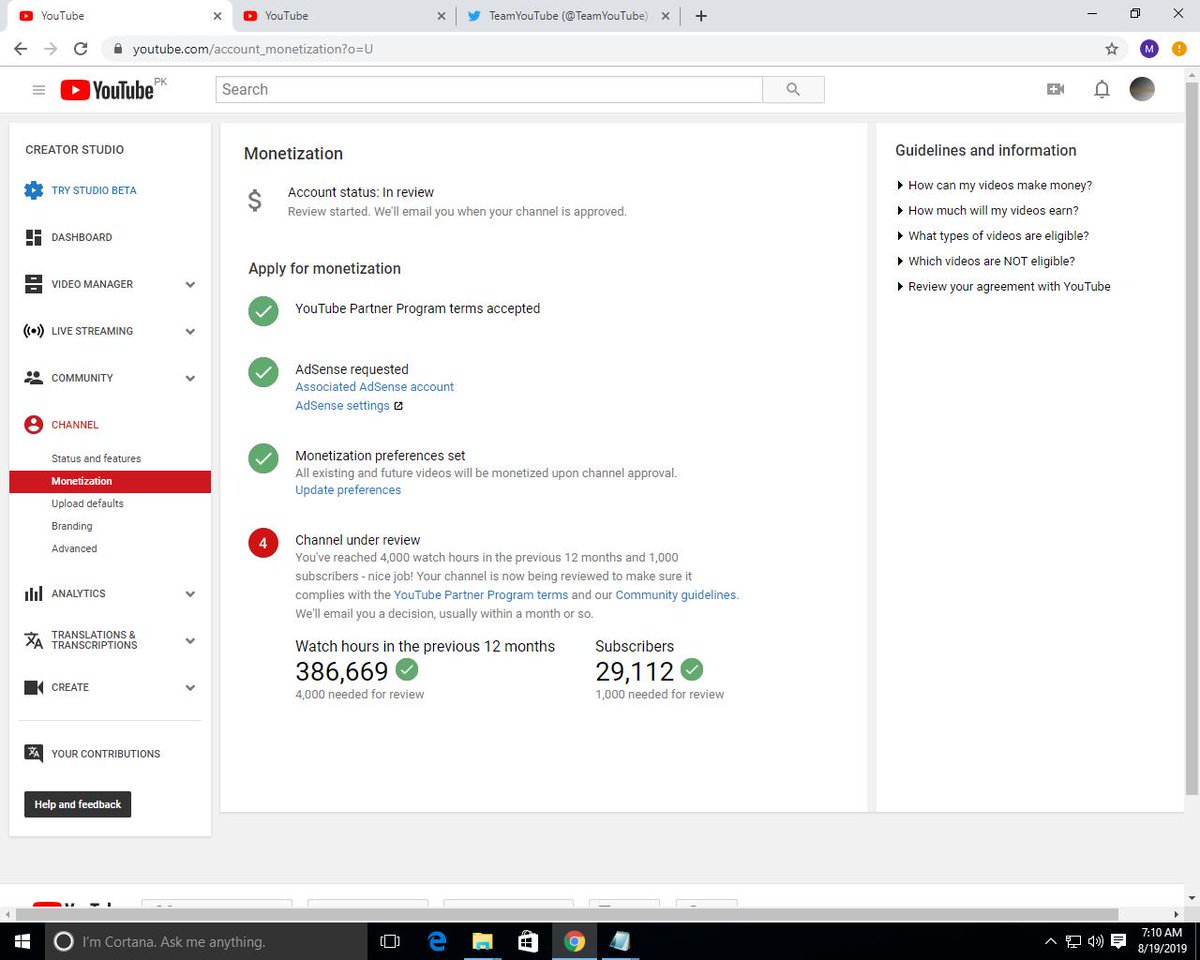
Task: Expand the Video Manager section
Action: [190, 285]
